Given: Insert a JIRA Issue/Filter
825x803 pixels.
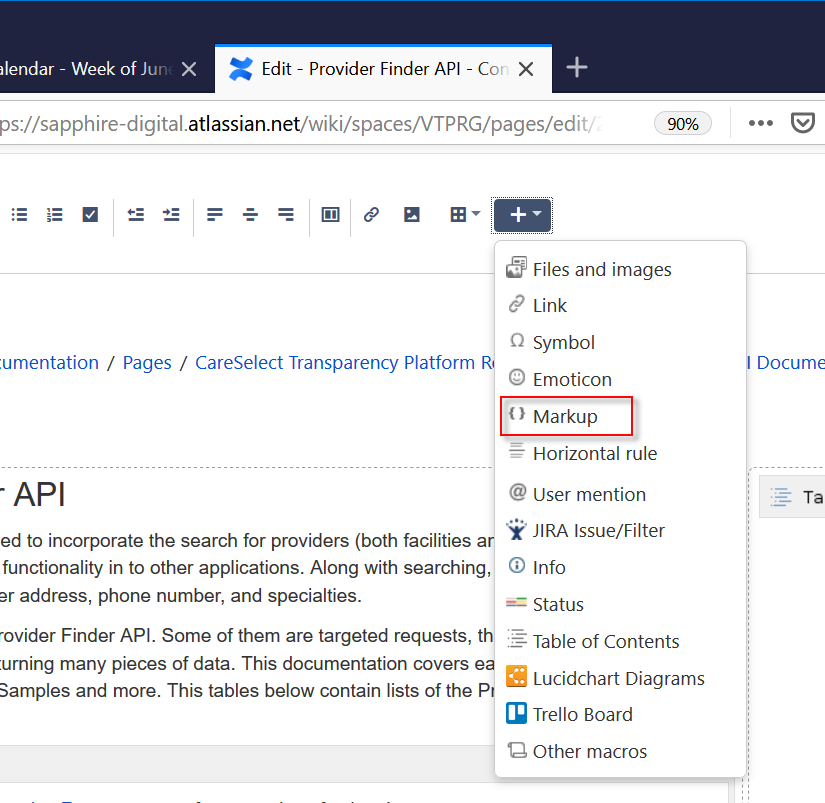Looking at the screenshot, I should point(620,530).
